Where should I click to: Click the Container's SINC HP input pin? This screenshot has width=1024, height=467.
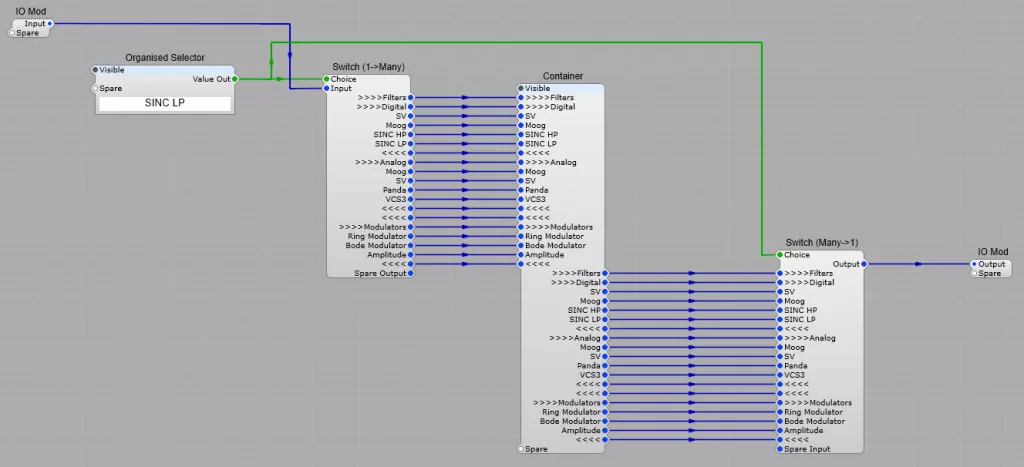point(520,135)
